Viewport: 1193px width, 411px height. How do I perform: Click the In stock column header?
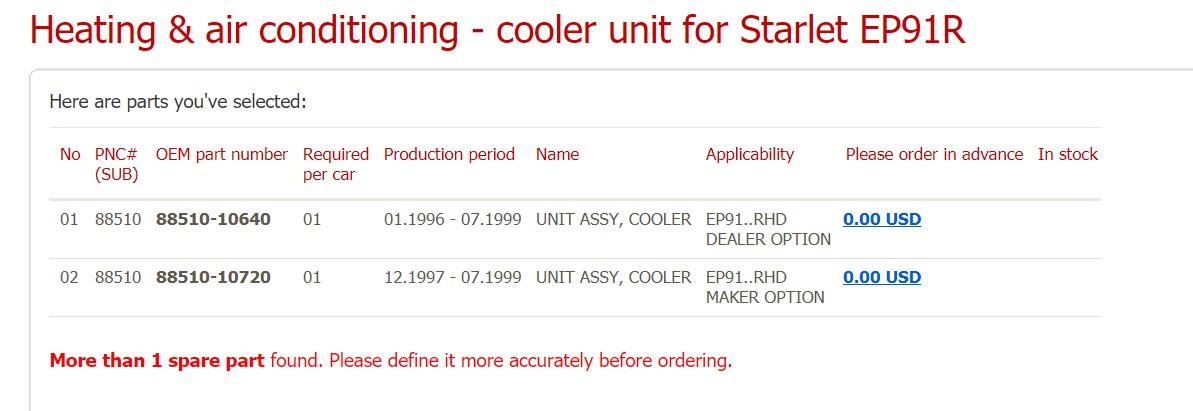[1067, 155]
